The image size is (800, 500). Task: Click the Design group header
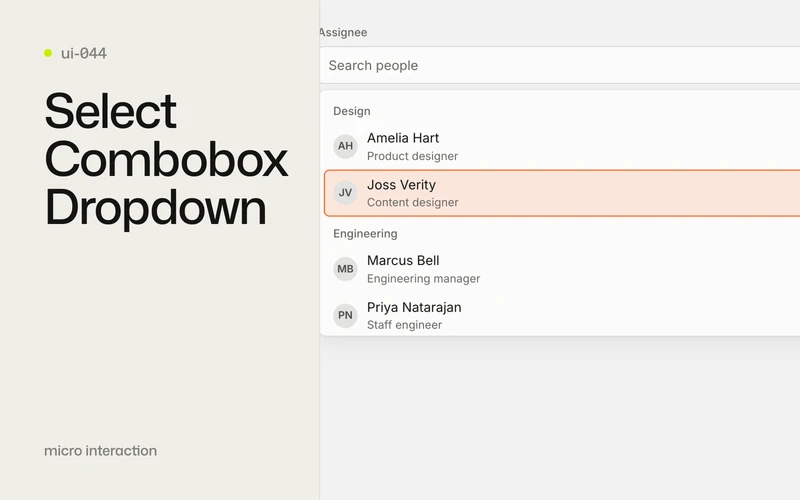coord(352,111)
